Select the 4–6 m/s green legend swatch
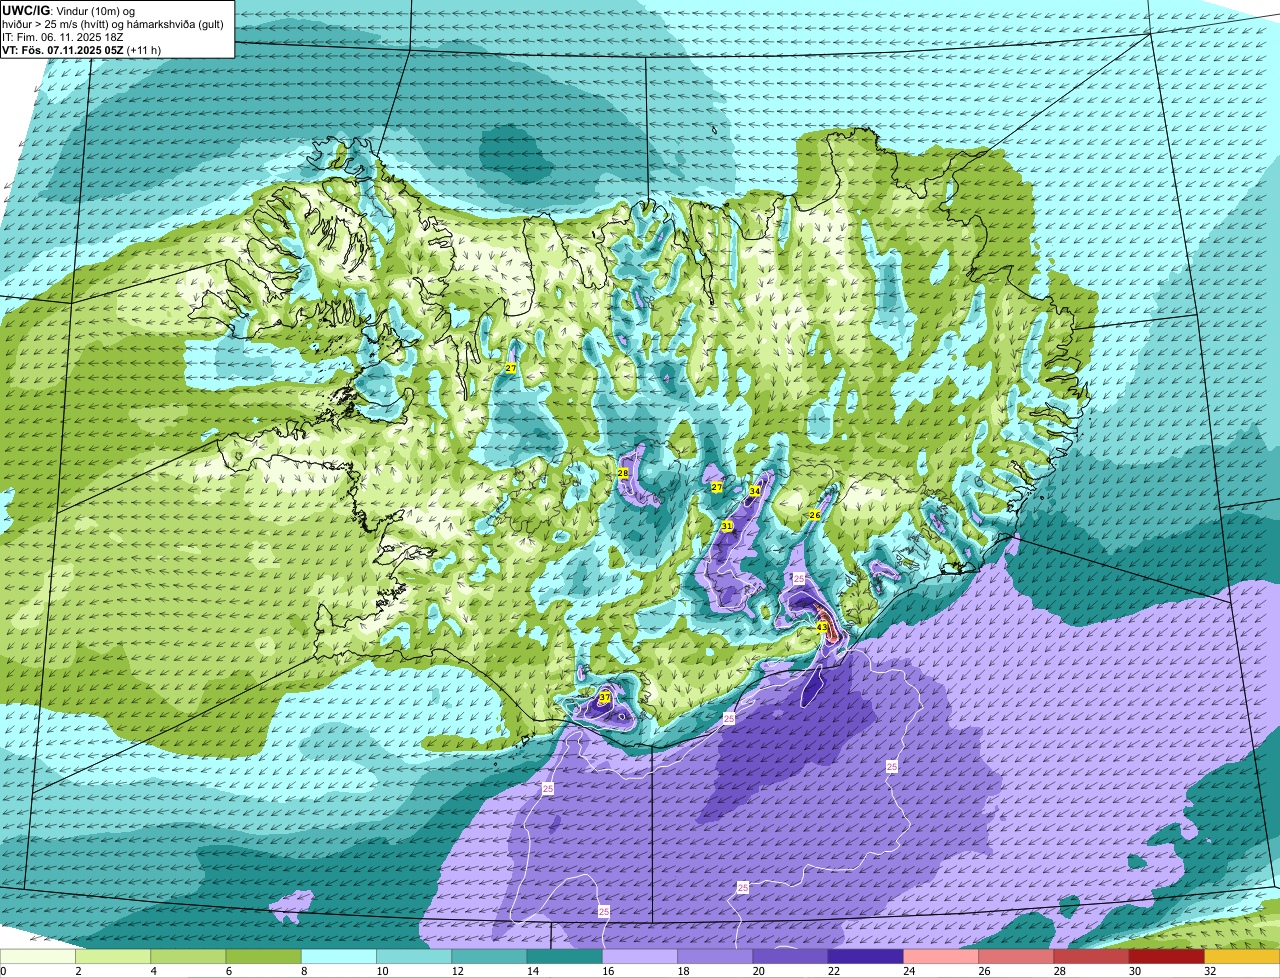Image resolution: width=1280 pixels, height=978 pixels. (188, 956)
